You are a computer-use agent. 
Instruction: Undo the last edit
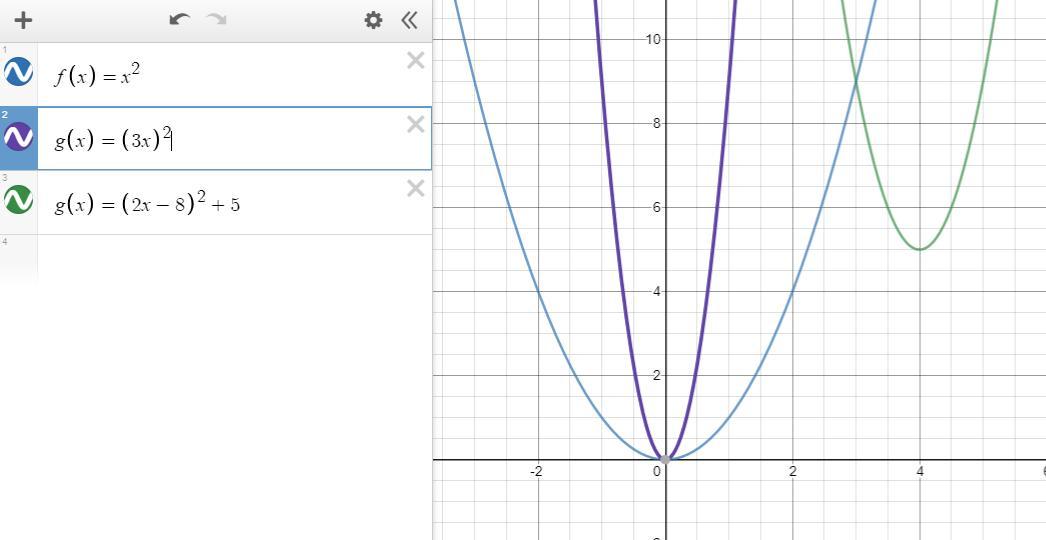click(179, 19)
